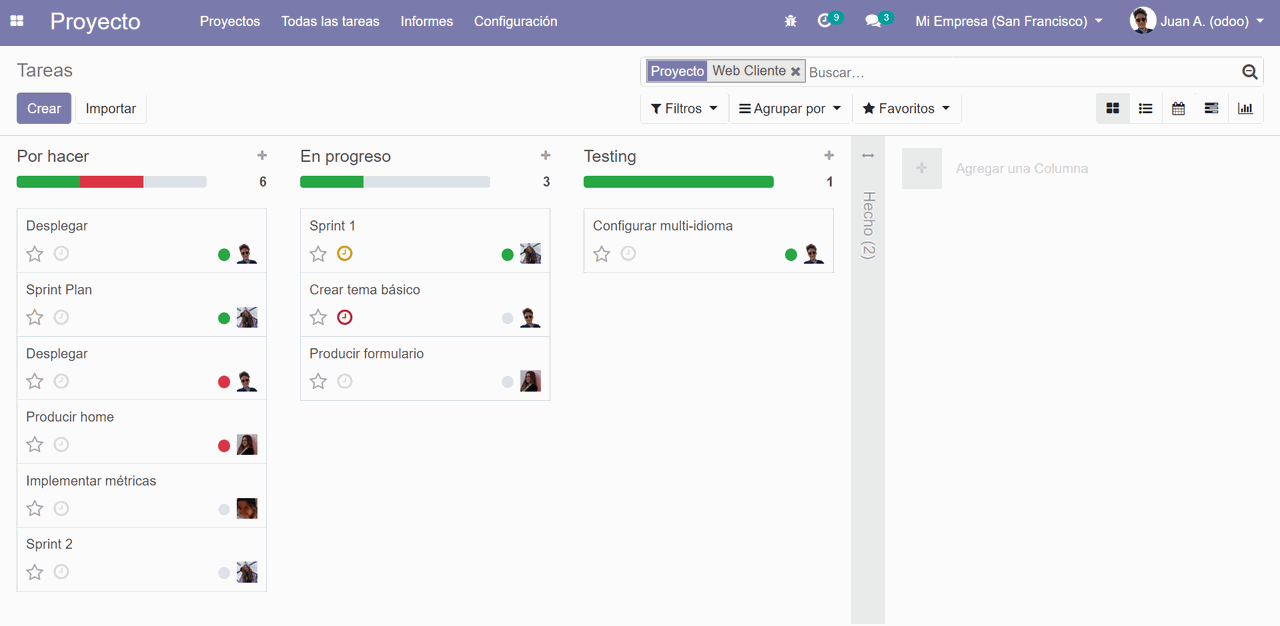Image resolution: width=1280 pixels, height=626 pixels.
Task: Open the Informes menu
Action: point(426,20)
